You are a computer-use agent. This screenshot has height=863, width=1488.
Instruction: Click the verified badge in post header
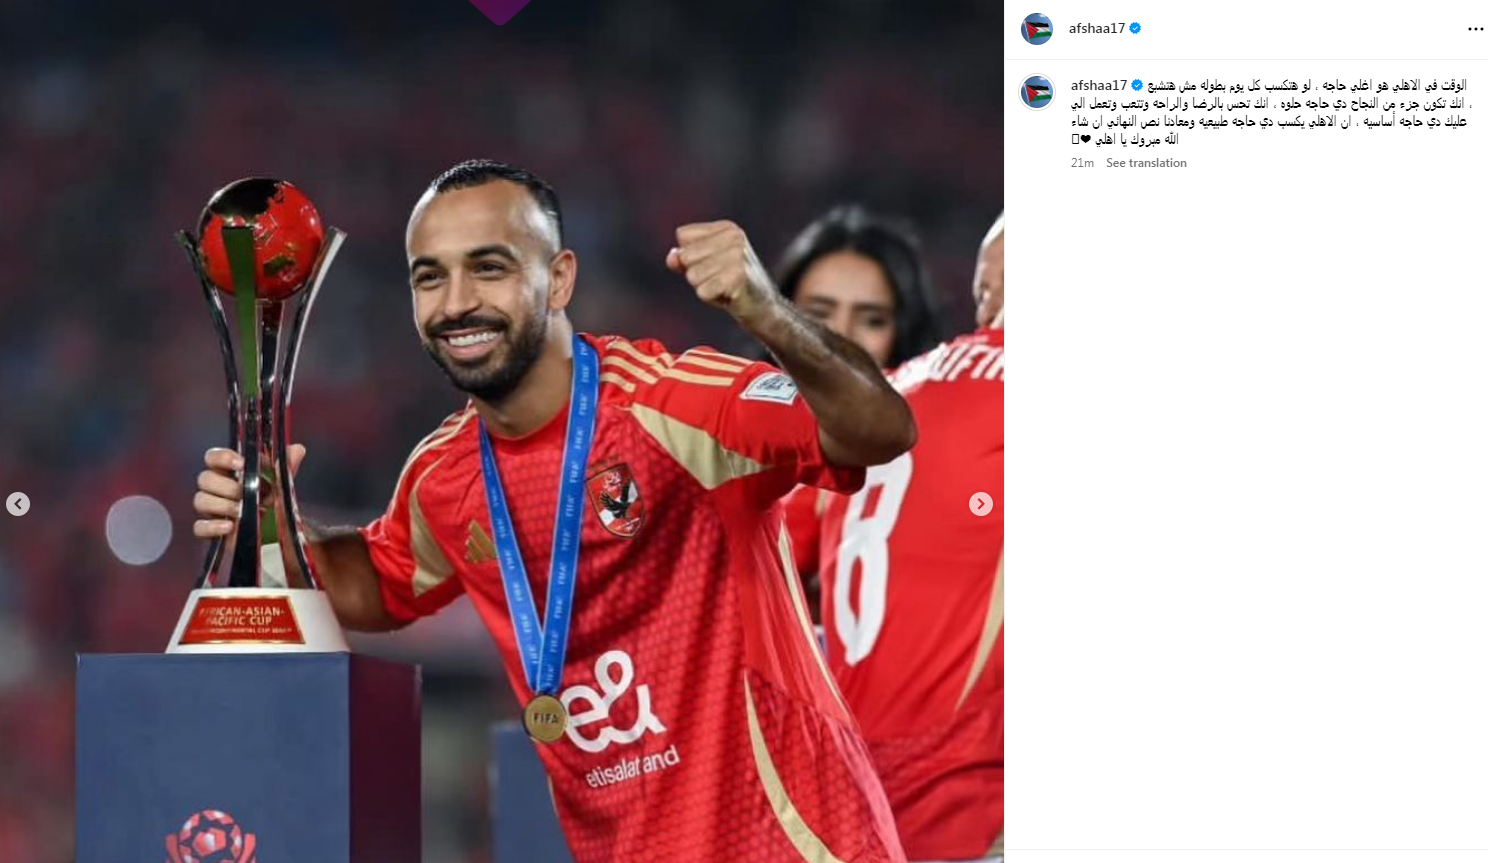[1135, 28]
